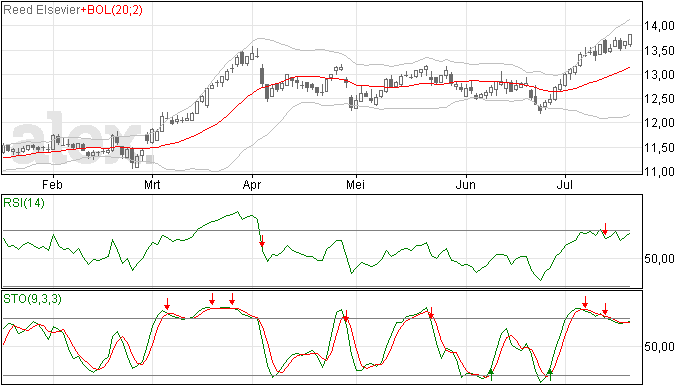Click the 14,00 price axis value
Screen dimensions: 690x387
(659, 26)
